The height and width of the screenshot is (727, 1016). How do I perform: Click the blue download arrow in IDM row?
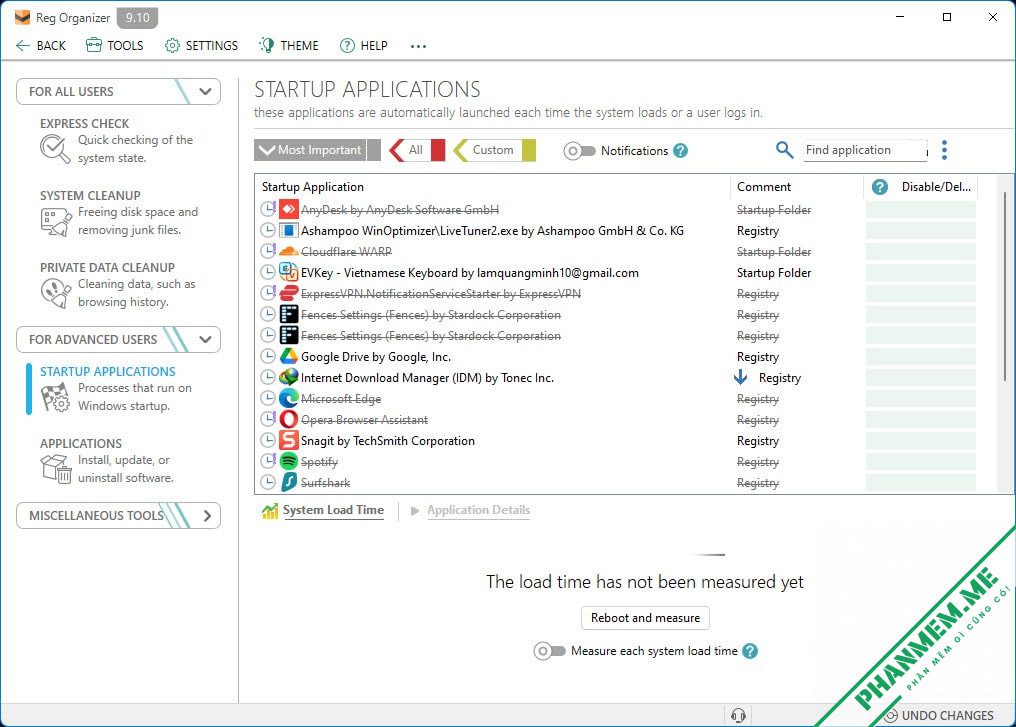pyautogui.click(x=741, y=377)
